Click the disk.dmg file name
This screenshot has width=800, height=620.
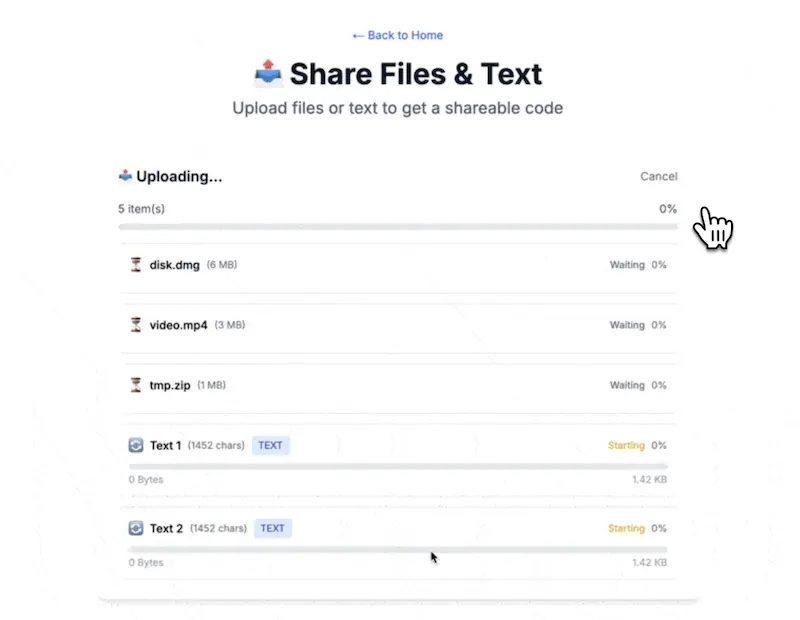pyautogui.click(x=174, y=265)
